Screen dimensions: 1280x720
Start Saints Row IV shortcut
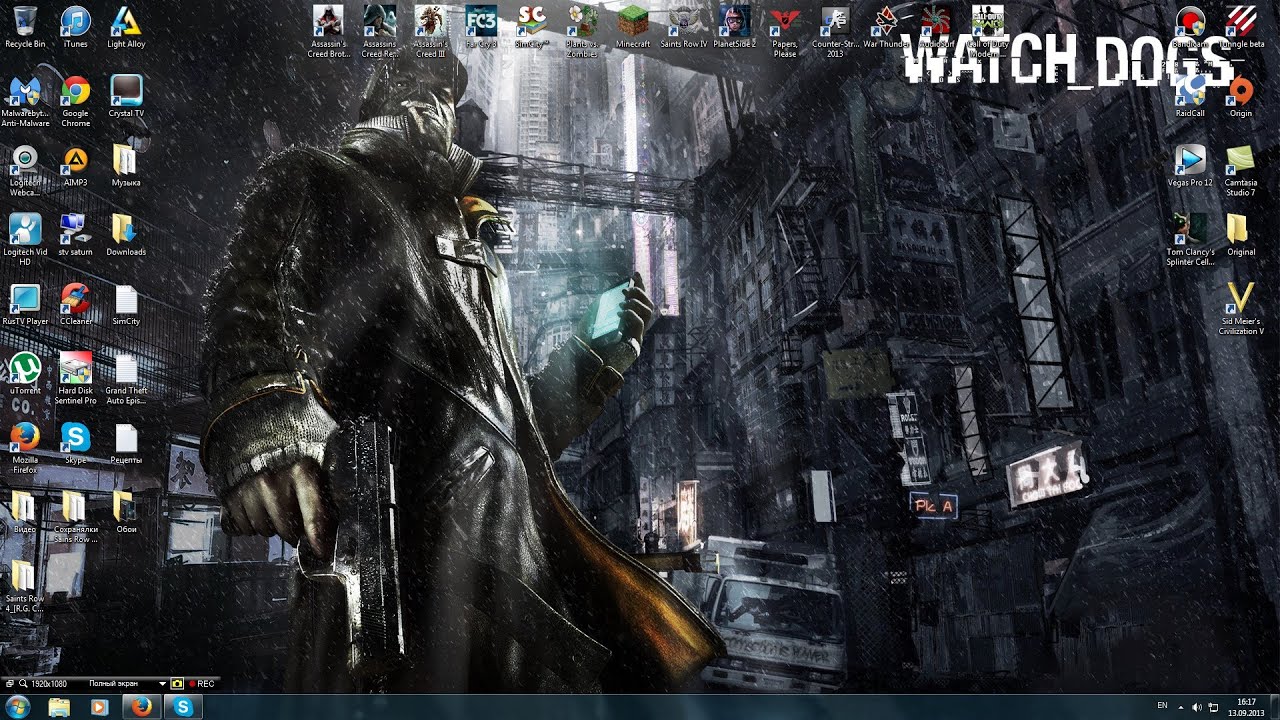(683, 27)
